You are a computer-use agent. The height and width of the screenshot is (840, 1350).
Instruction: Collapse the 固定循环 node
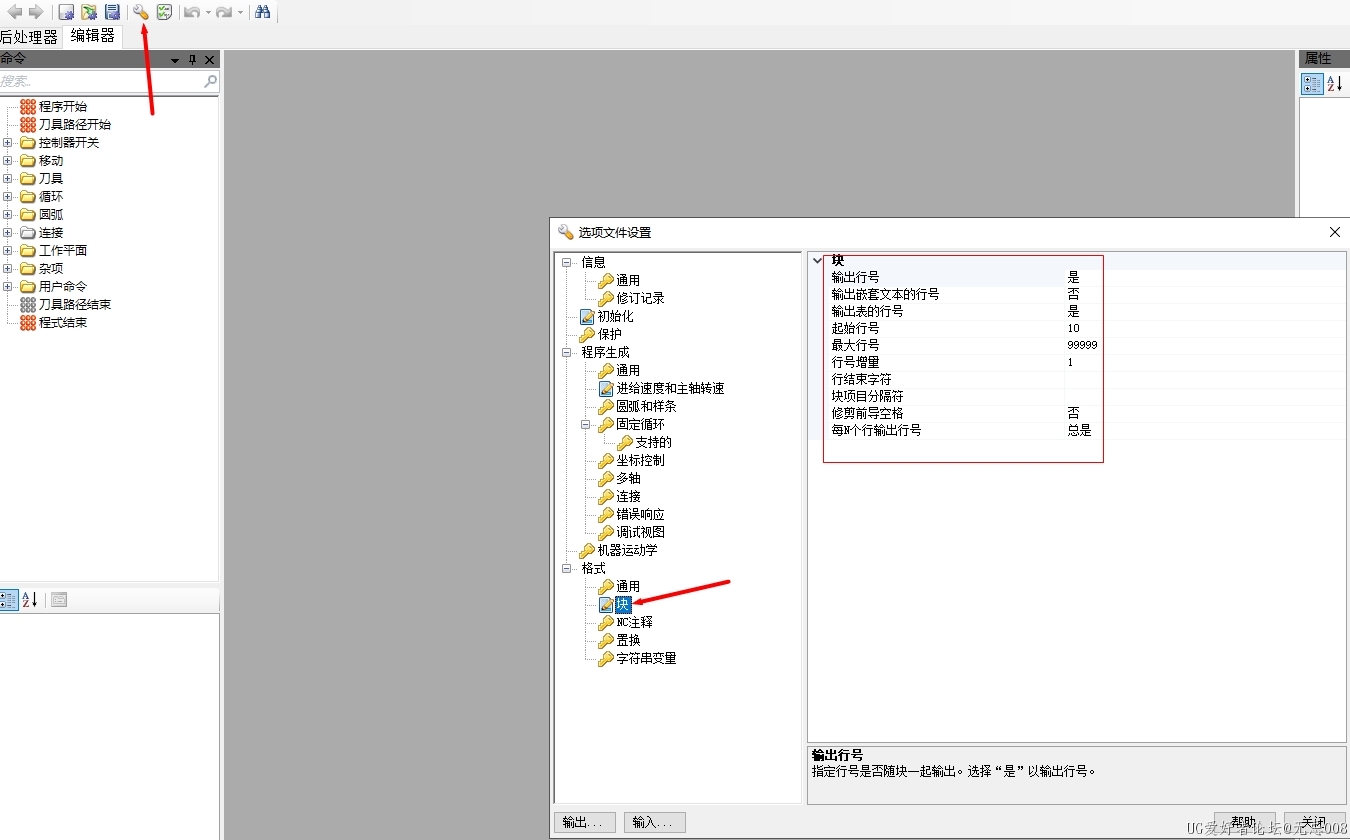click(x=586, y=424)
